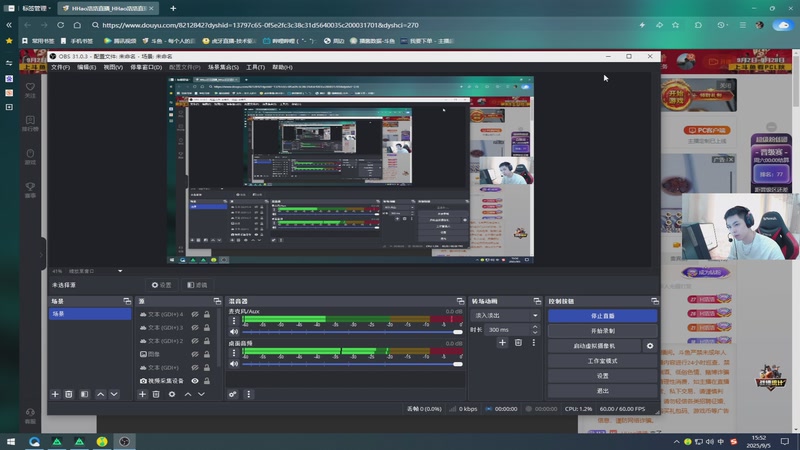800x450 pixels.
Task: Go to browser home page
Action: pos(77,25)
